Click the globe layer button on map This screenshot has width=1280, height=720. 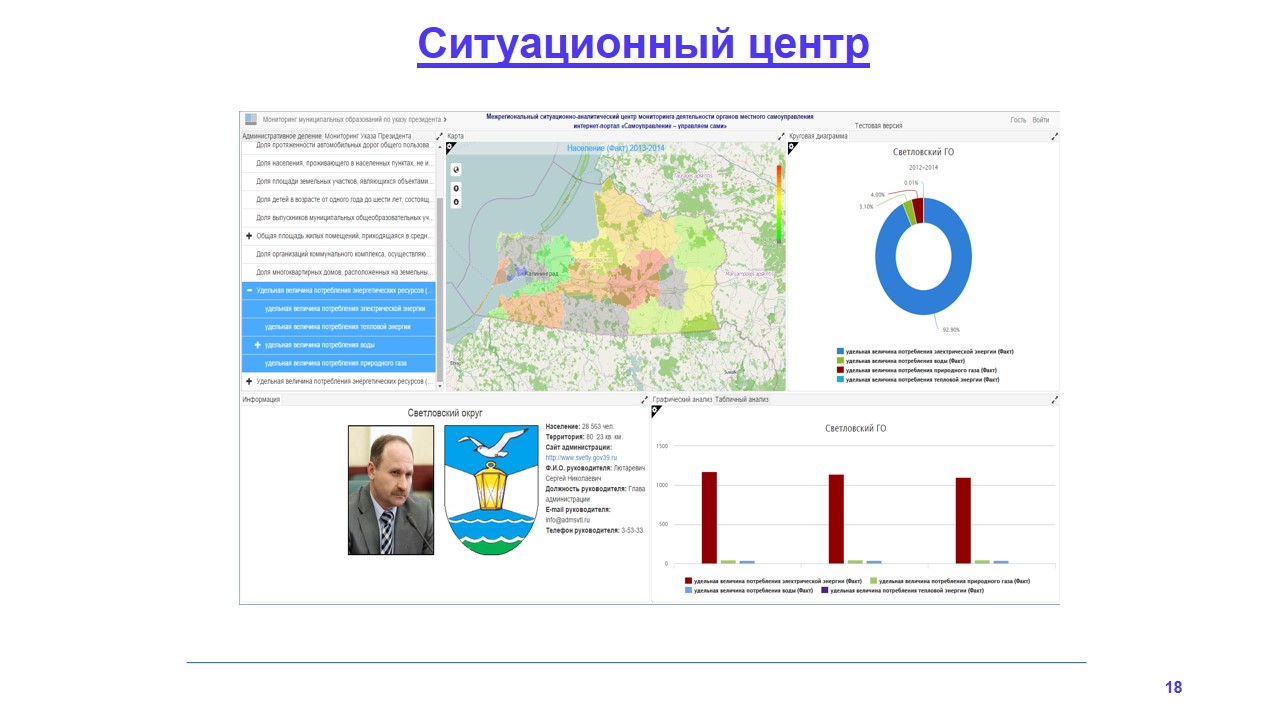pos(456,170)
